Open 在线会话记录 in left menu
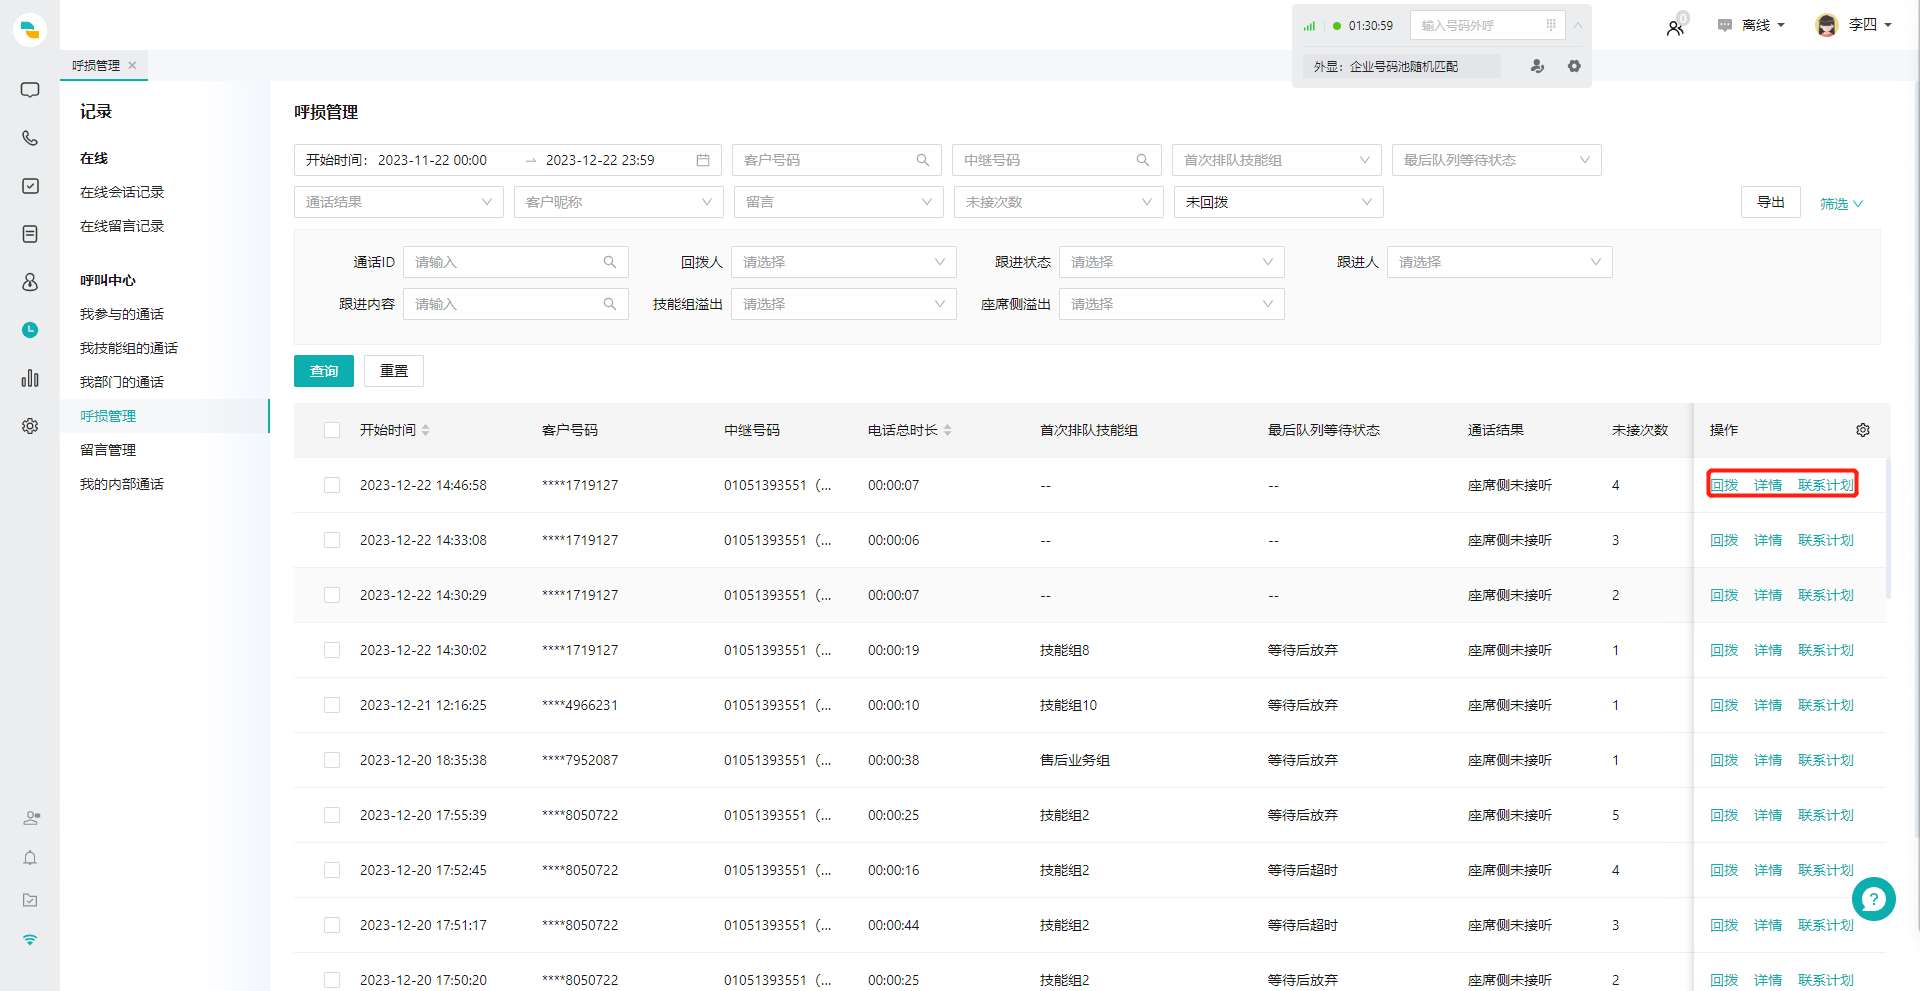The width and height of the screenshot is (1920, 991). (122, 192)
